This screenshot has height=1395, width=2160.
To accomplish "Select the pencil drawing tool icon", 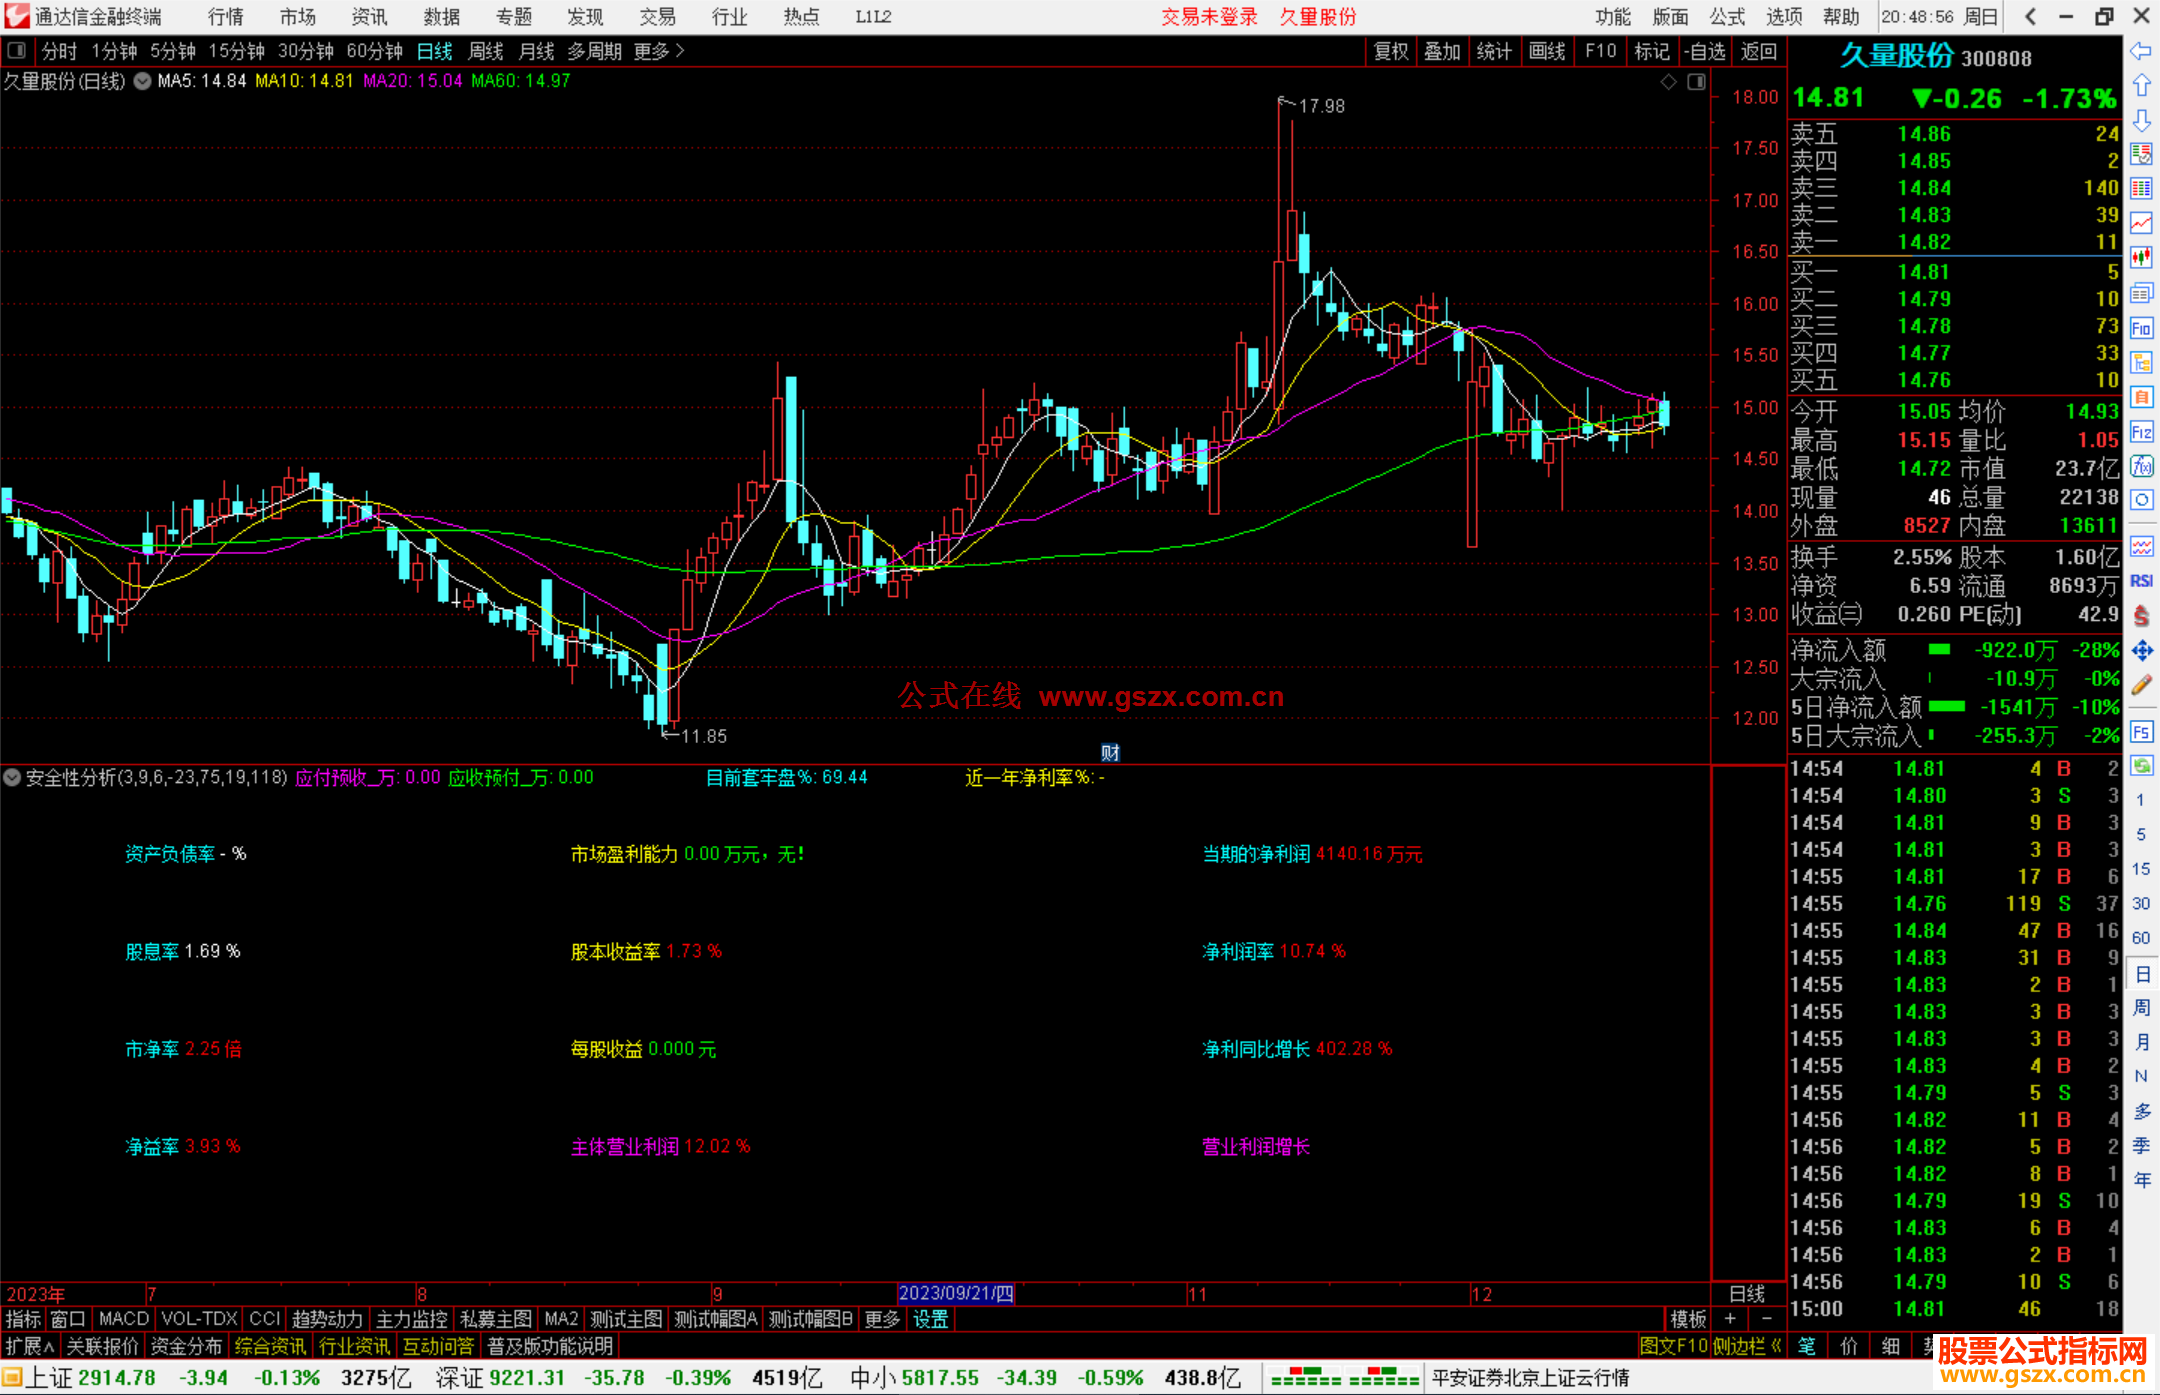I will tap(2141, 685).
